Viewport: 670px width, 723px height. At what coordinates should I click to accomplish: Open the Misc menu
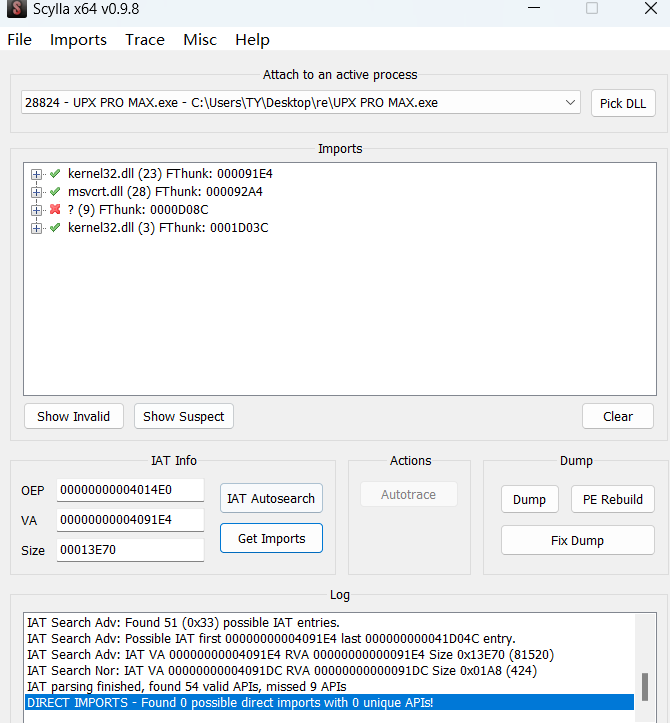(200, 40)
